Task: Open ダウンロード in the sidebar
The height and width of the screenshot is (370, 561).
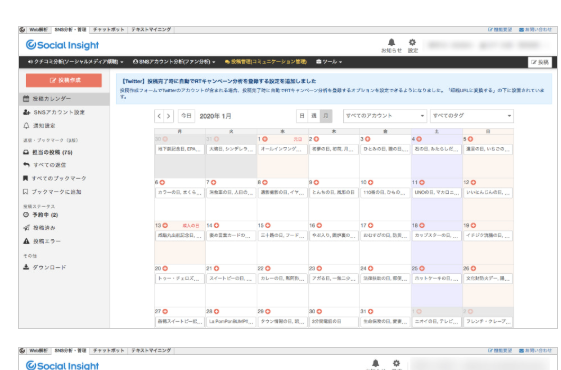Action: [x=44, y=267]
